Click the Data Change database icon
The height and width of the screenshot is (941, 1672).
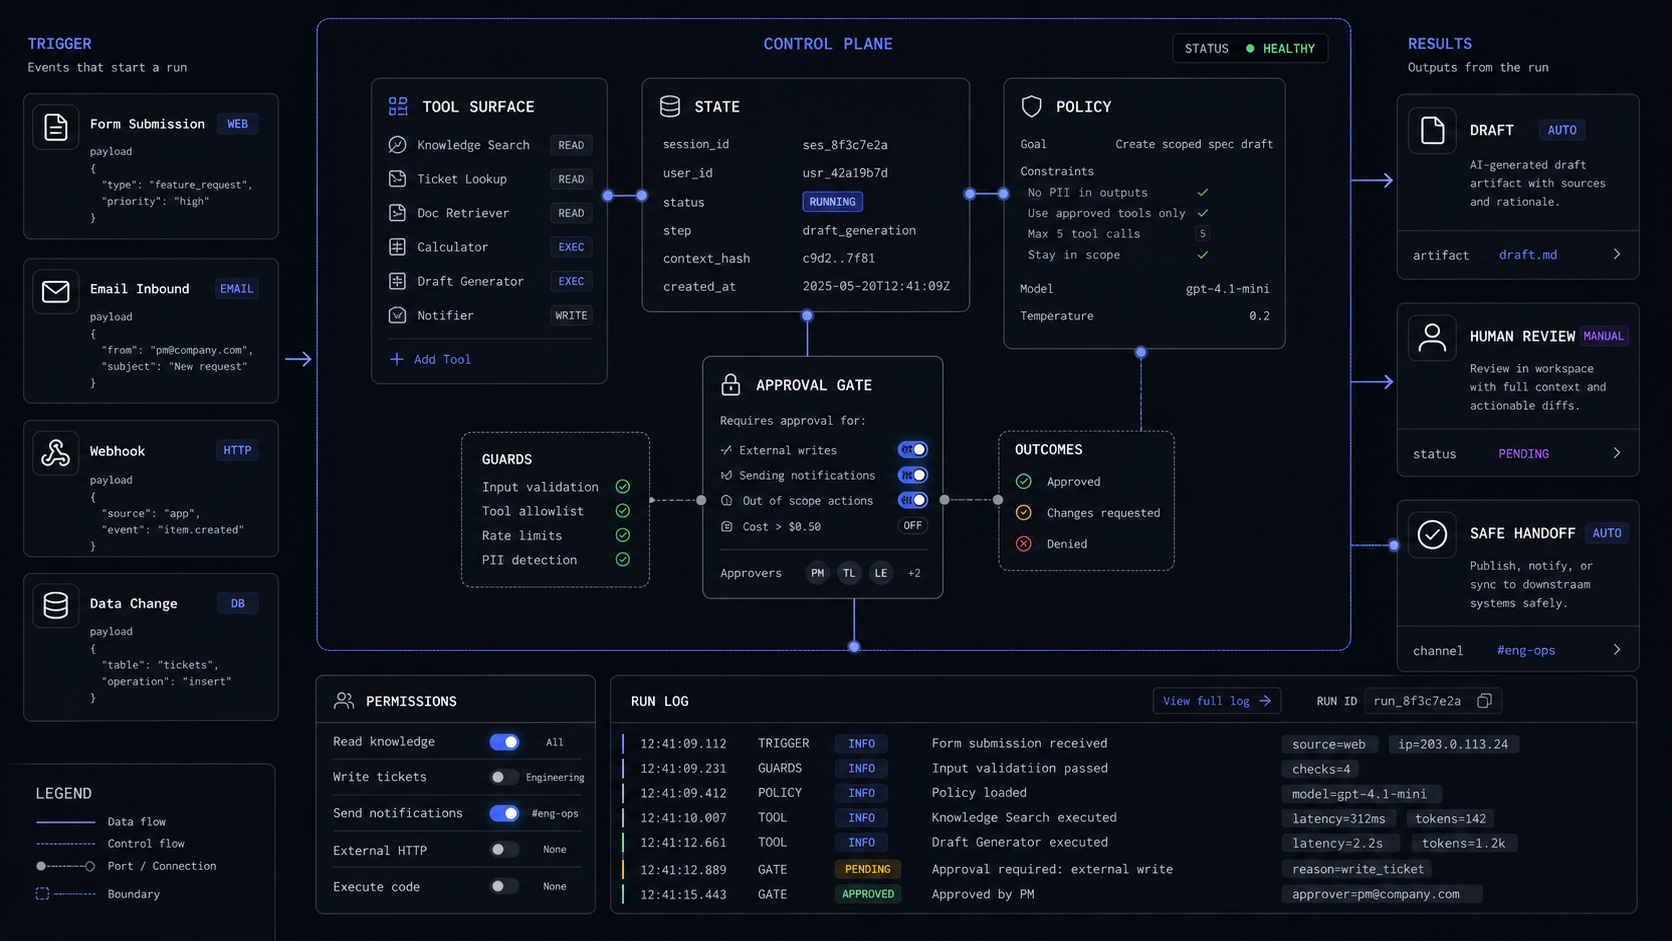pos(56,605)
